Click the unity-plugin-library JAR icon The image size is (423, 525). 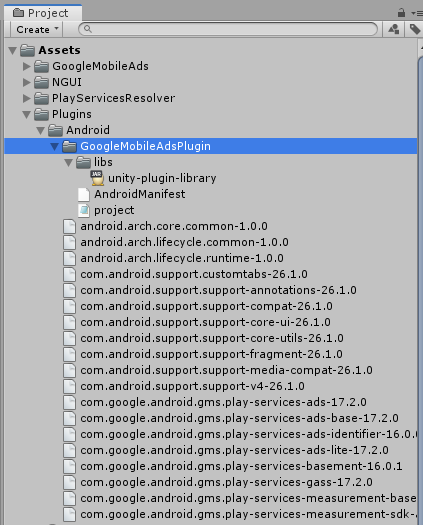pos(97,178)
